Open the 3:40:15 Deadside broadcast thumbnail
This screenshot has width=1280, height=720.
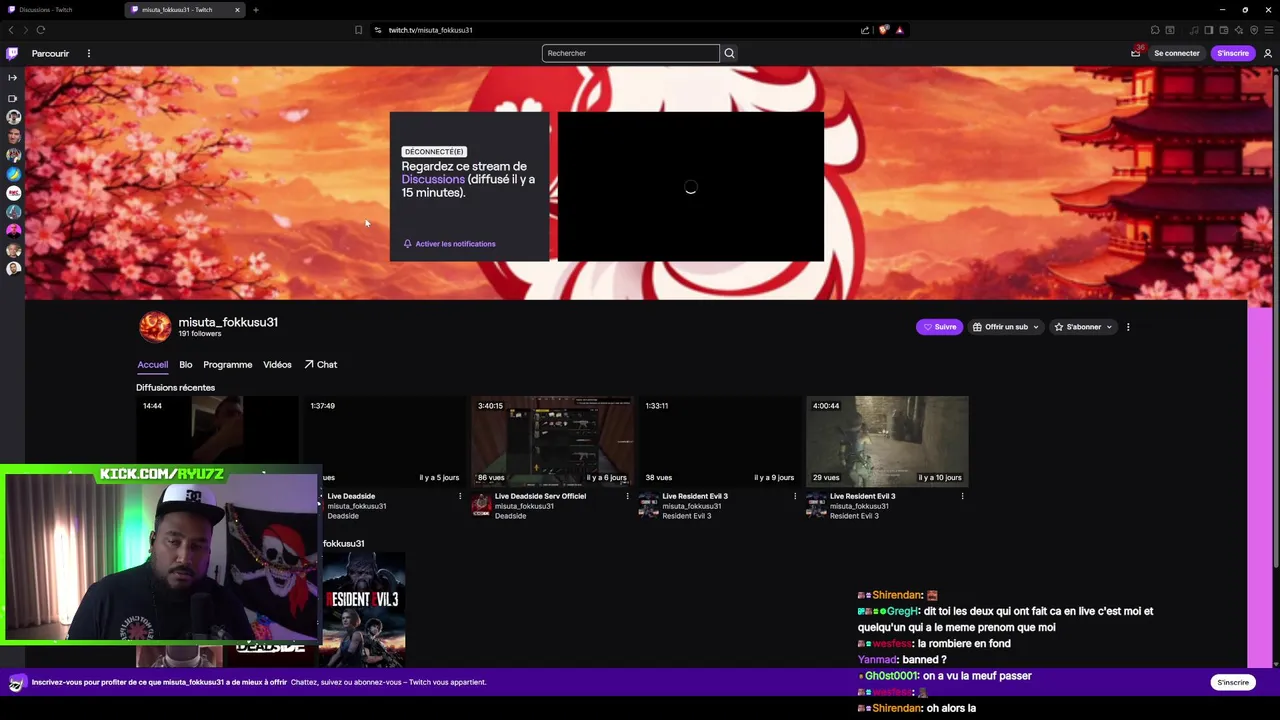pos(552,441)
